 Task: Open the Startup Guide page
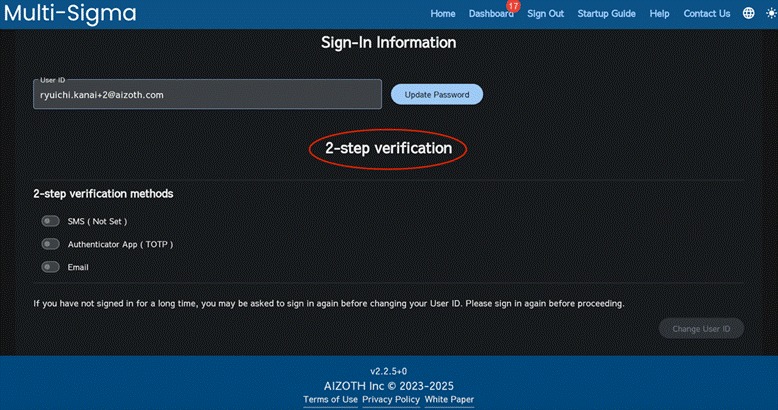tap(606, 14)
